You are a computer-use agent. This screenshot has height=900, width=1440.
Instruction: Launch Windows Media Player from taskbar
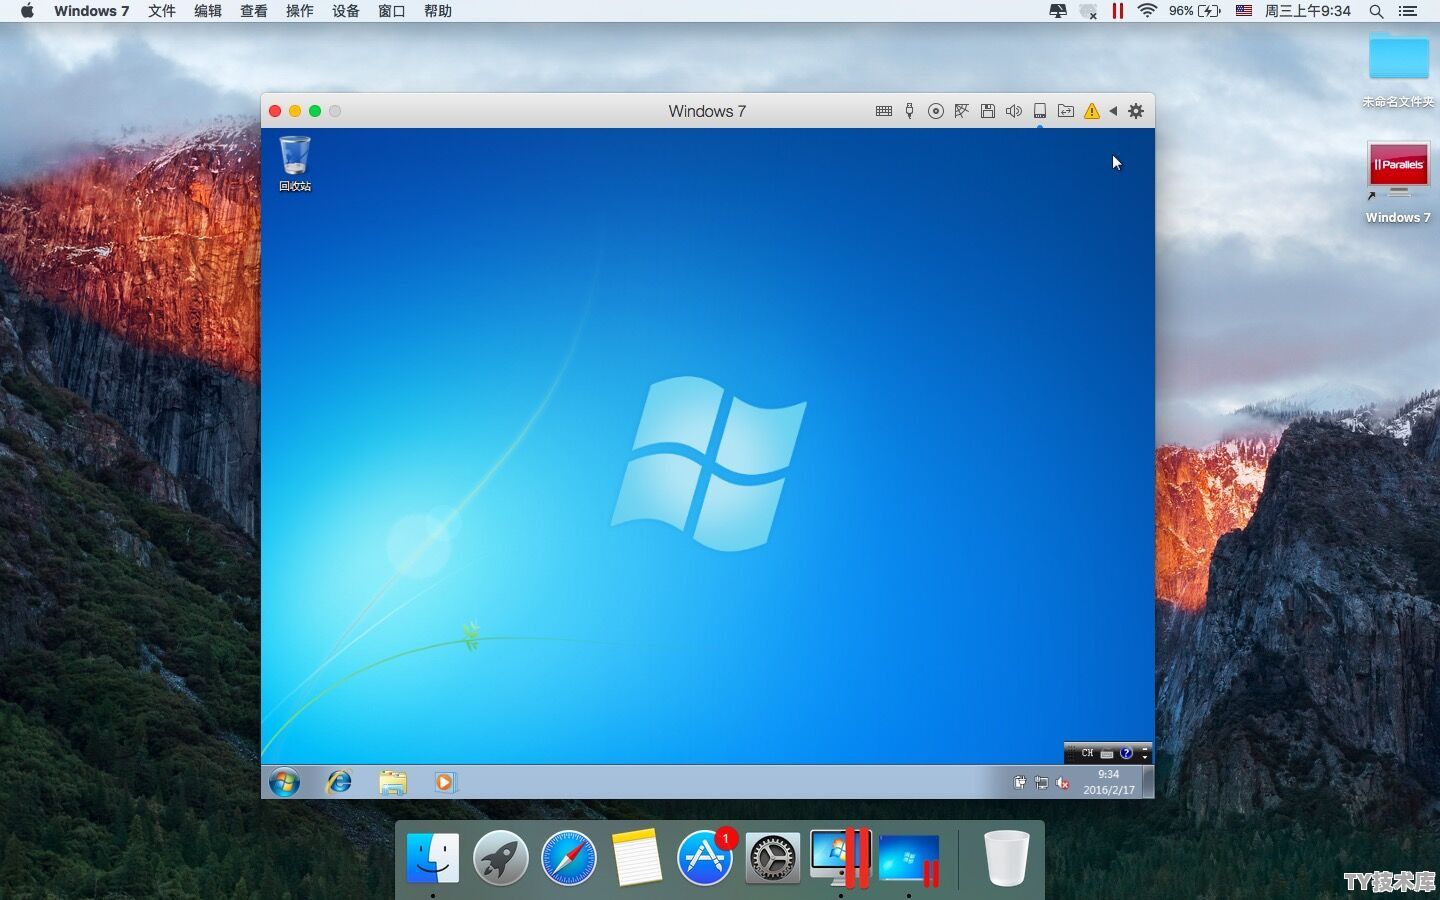click(x=446, y=782)
